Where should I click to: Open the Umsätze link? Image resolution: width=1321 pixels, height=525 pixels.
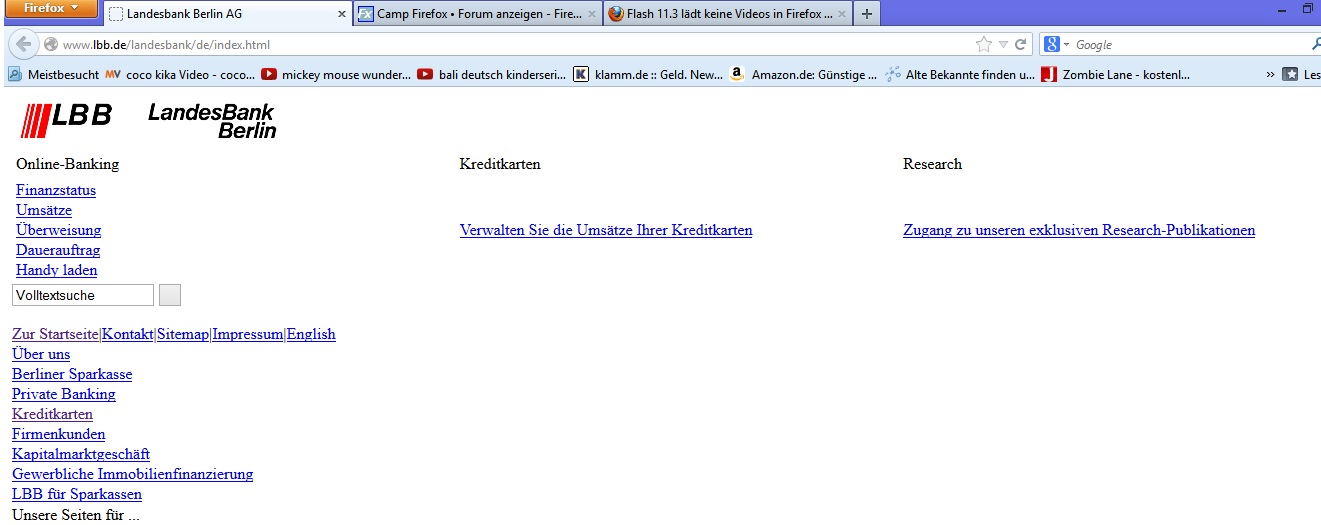[x=44, y=210]
